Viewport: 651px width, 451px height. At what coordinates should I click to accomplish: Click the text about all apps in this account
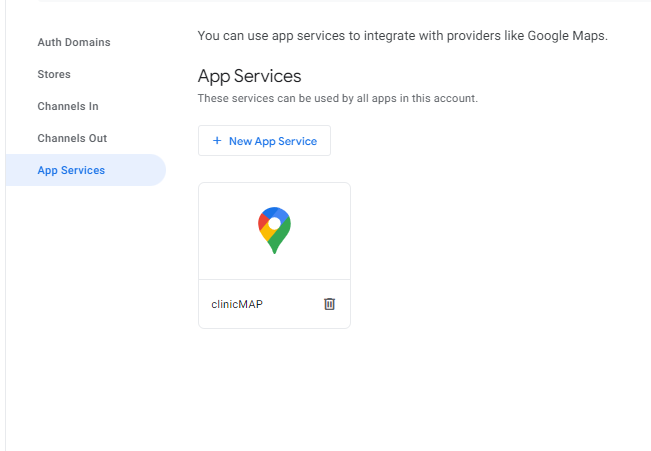338,98
